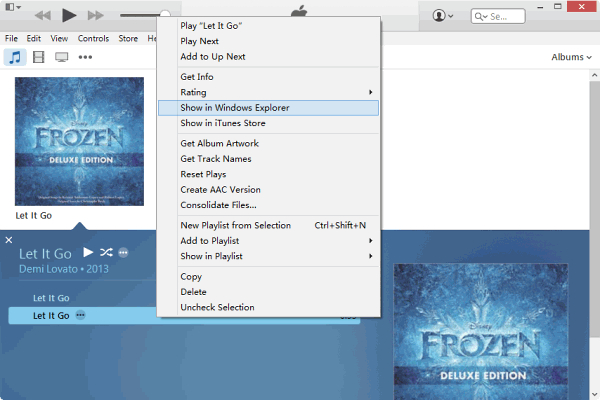Switch to the Movies library icon

(x=39, y=57)
